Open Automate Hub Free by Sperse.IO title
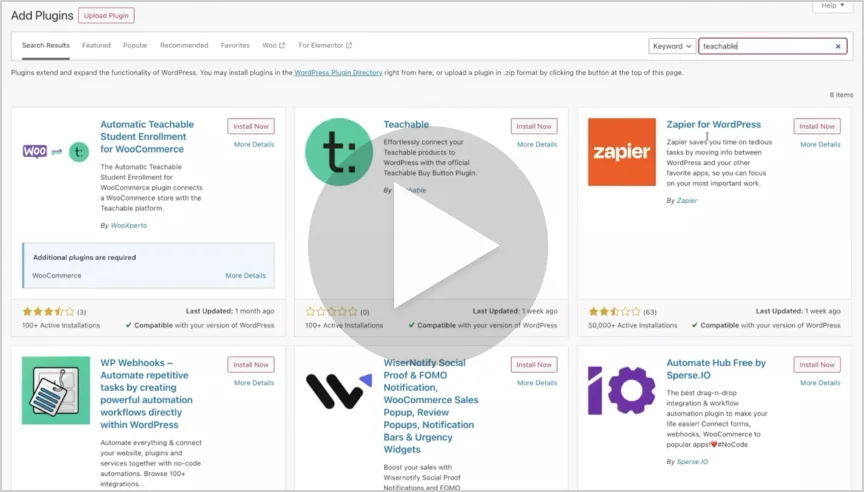Screen dimensions: 864x492 point(716,369)
